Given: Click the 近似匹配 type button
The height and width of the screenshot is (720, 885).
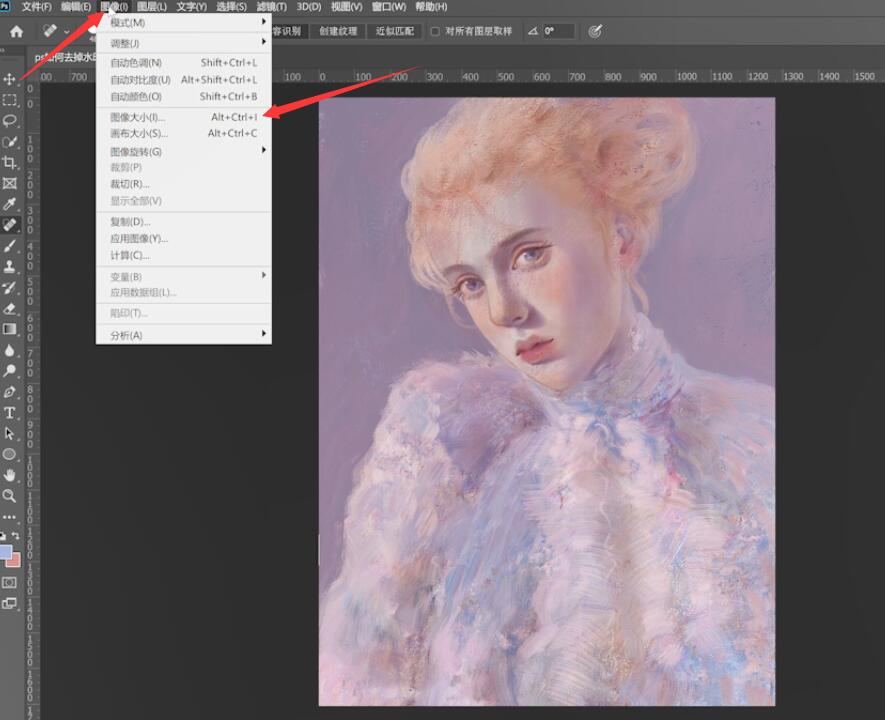Looking at the screenshot, I should (395, 32).
